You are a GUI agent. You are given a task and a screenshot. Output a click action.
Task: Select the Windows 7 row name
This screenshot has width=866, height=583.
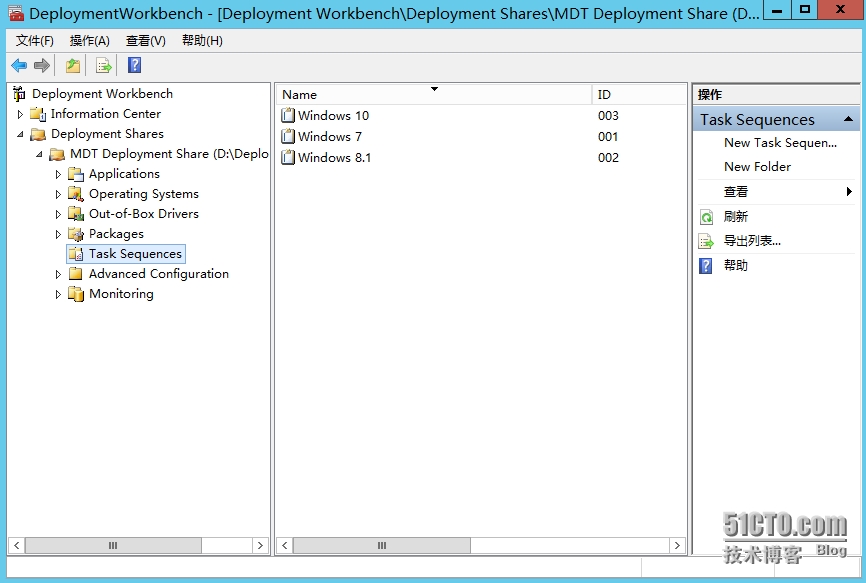pos(330,136)
